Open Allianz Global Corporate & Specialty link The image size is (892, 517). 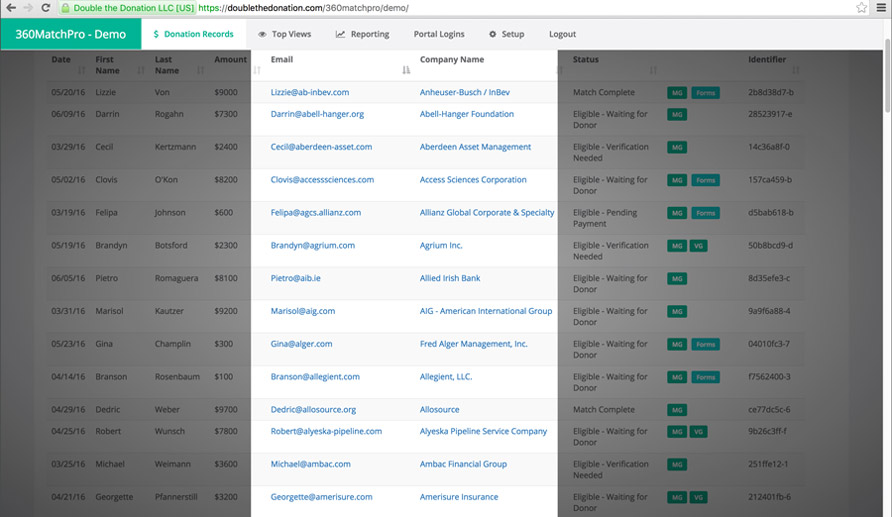click(486, 212)
